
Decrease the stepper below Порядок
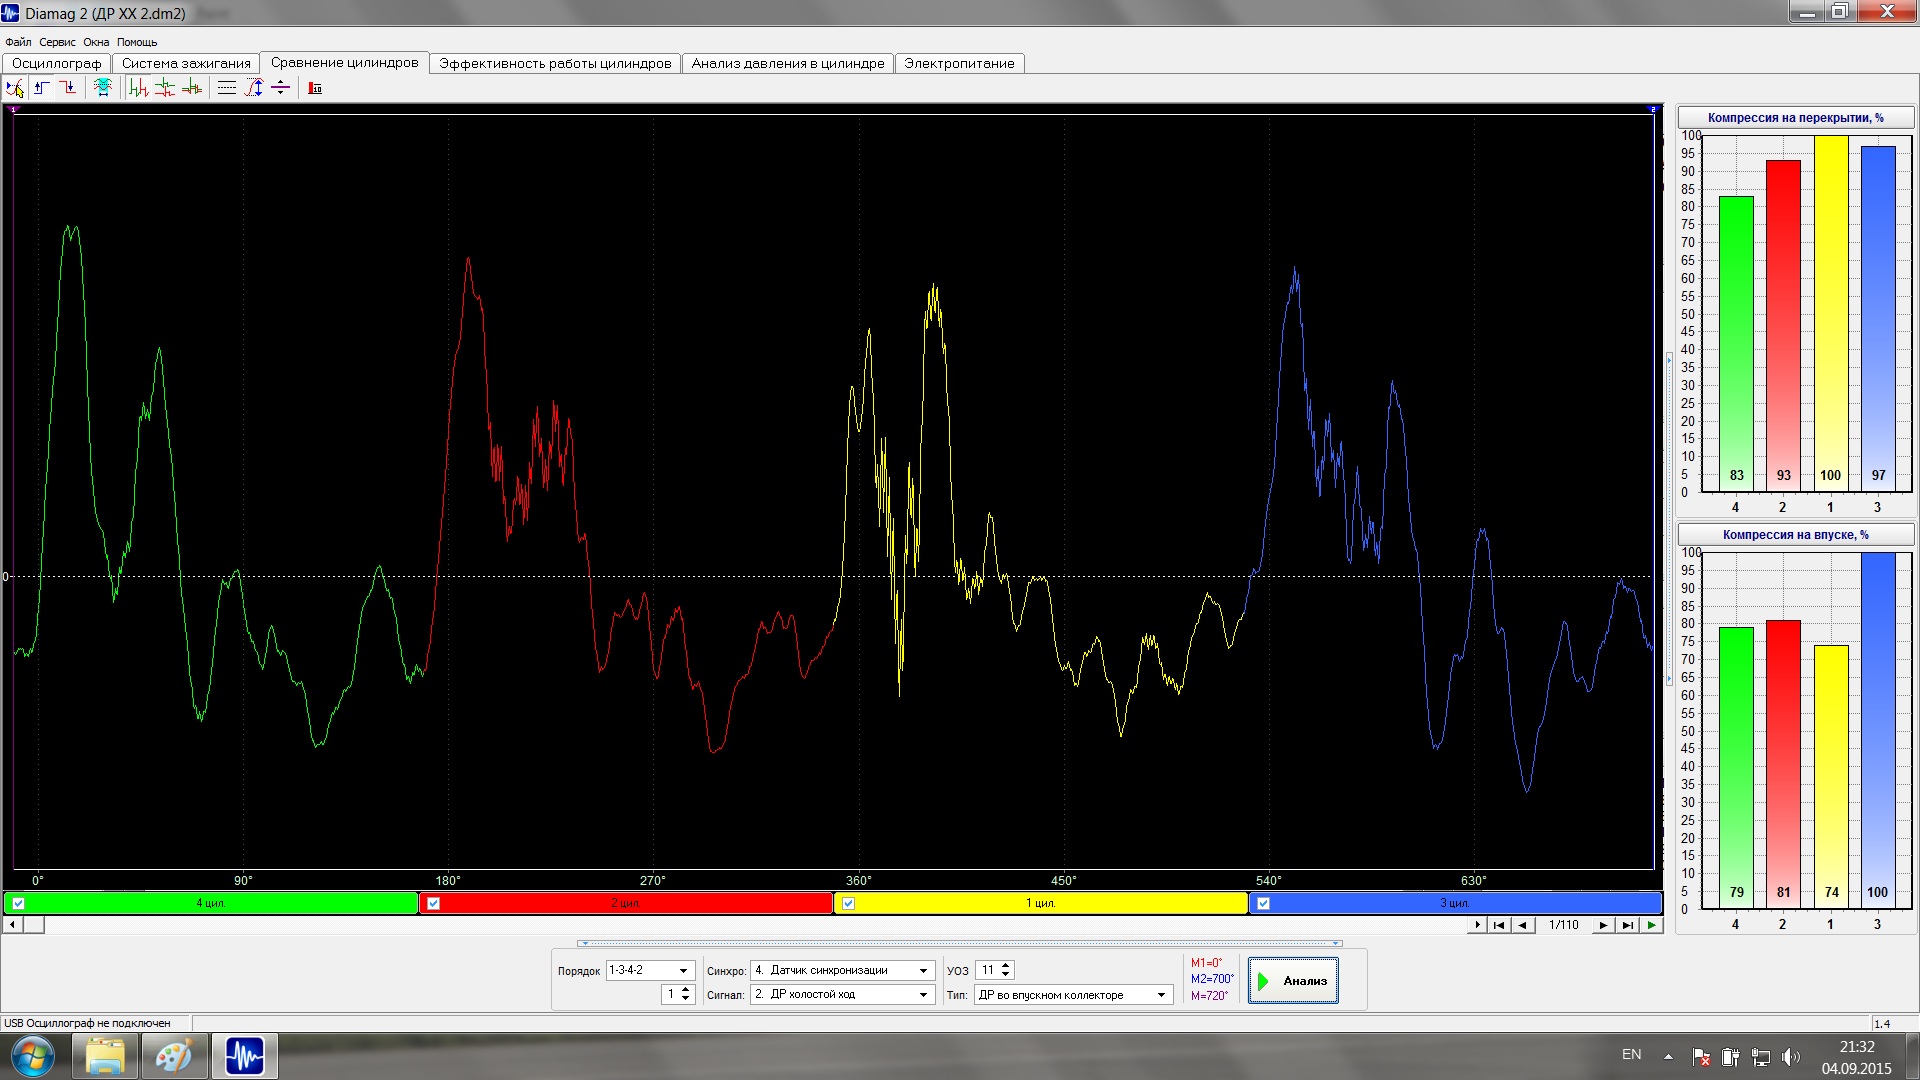point(686,999)
